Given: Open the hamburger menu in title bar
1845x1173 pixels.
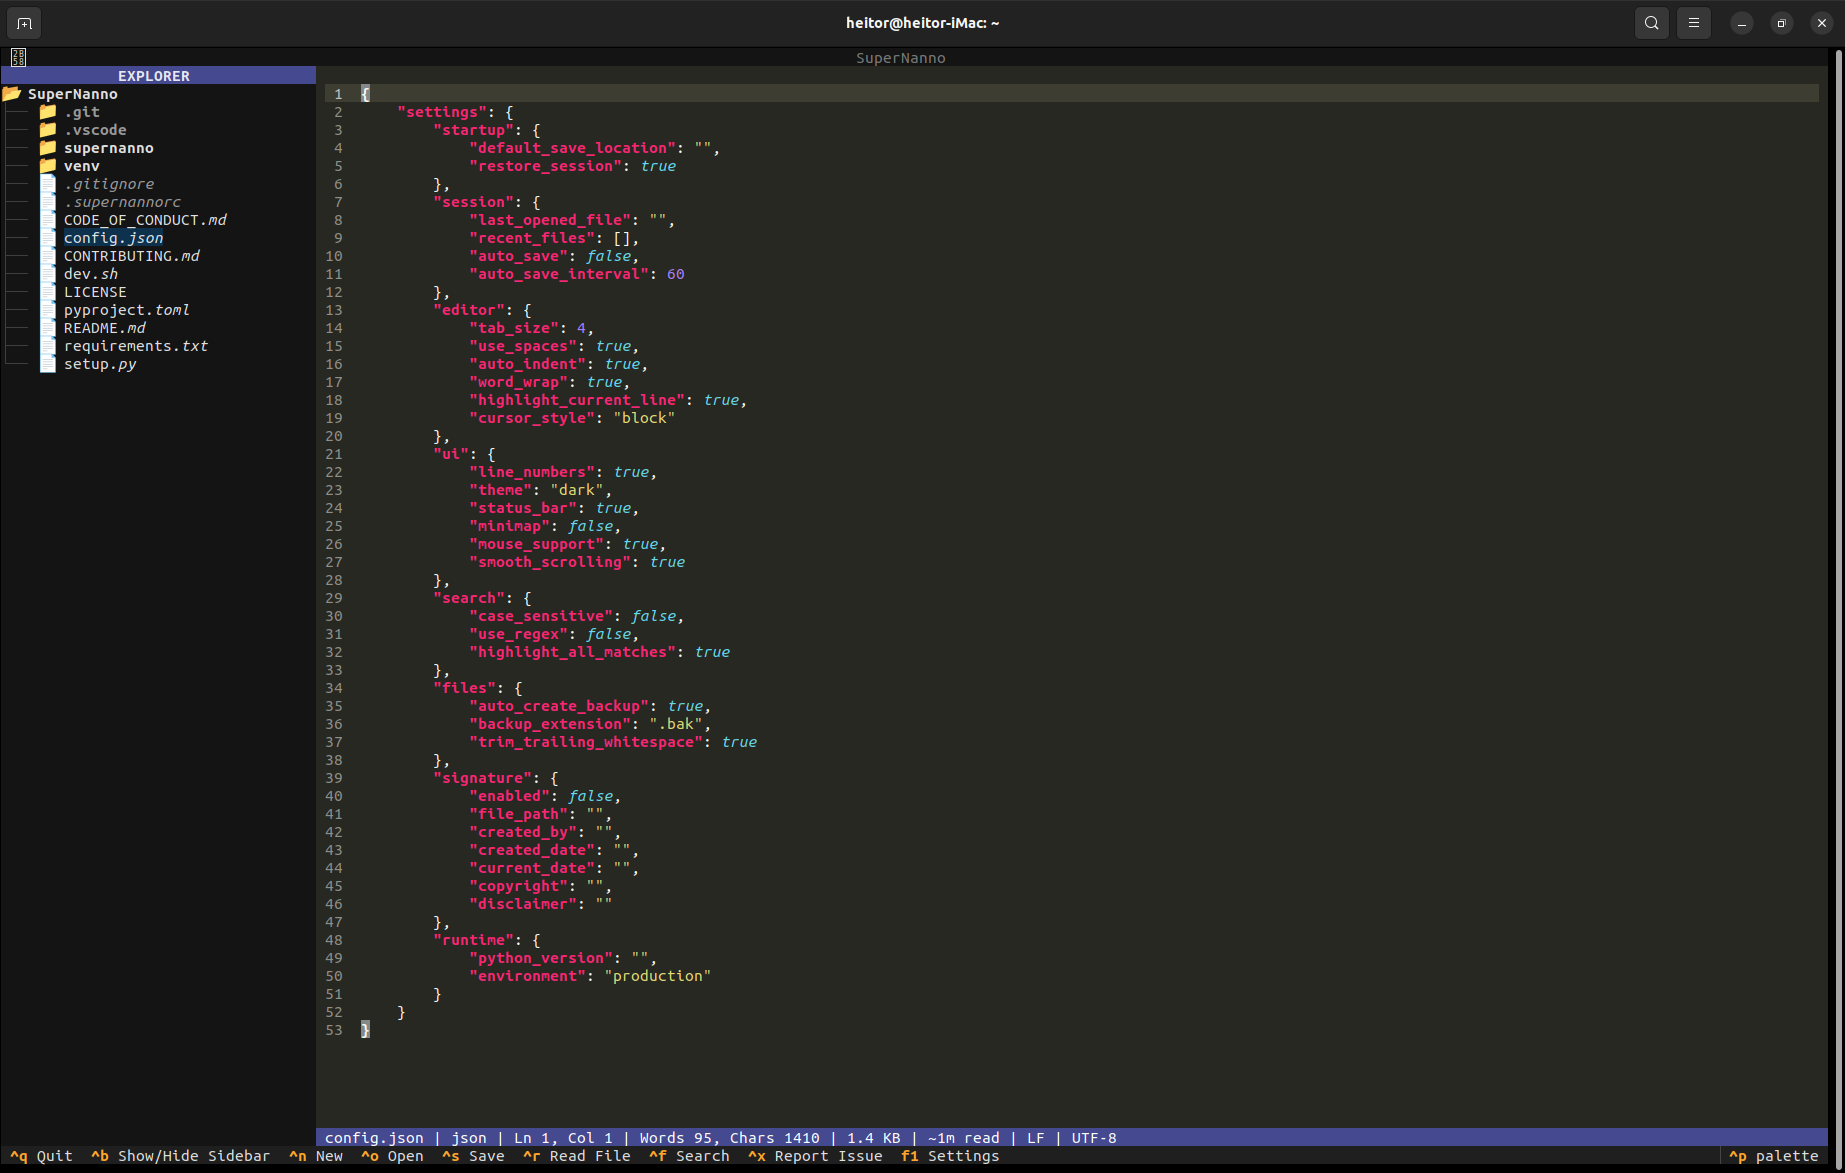Looking at the screenshot, I should pos(1694,23).
